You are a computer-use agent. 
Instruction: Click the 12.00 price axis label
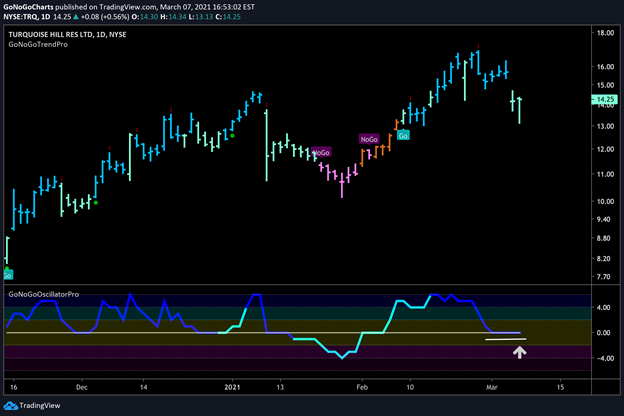pyautogui.click(x=605, y=149)
